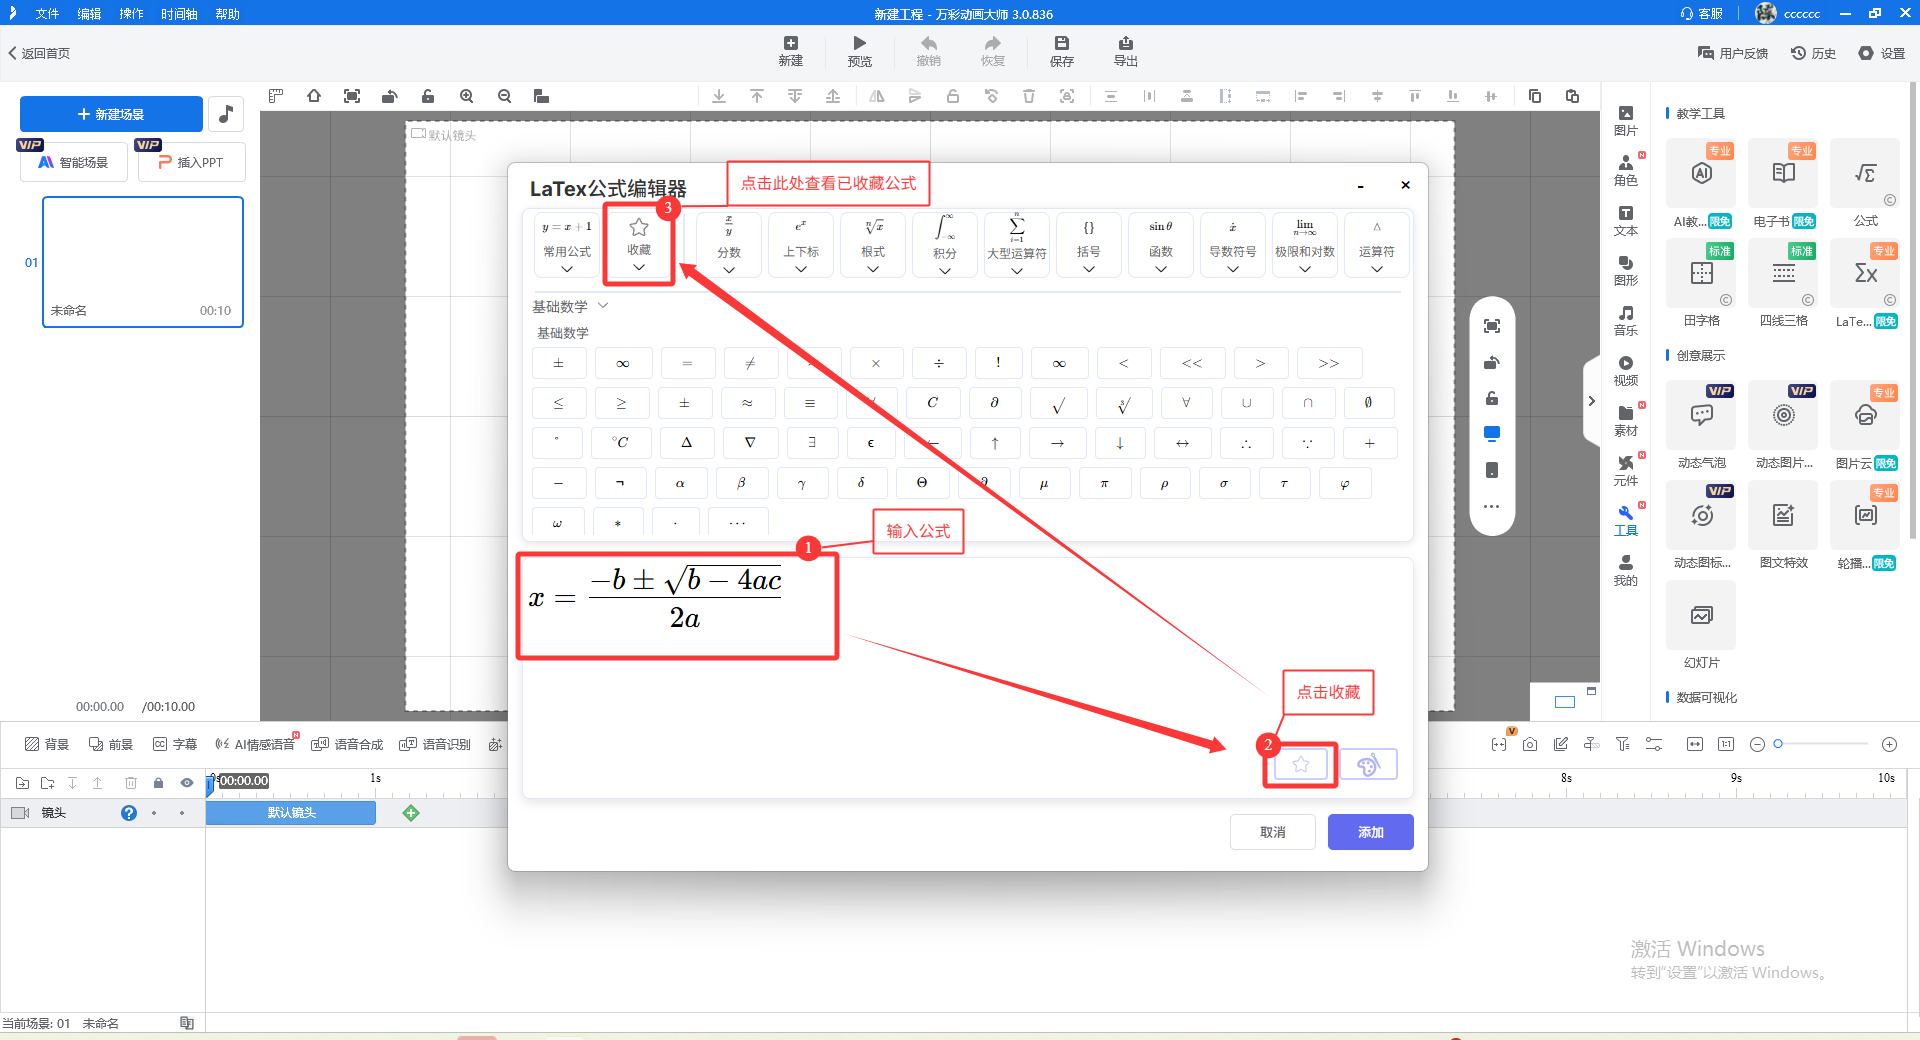This screenshot has height=1040, width=1920.
Task: Click the green add keyframe diamond
Action: coord(411,813)
